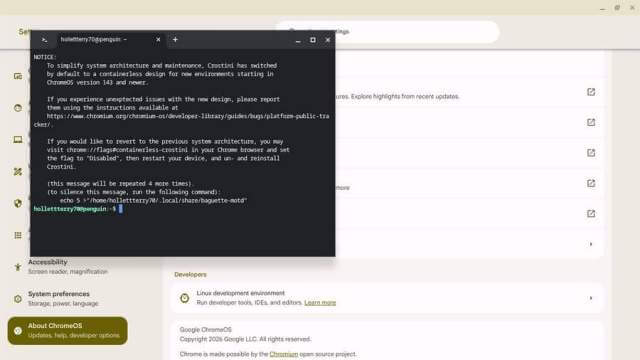
Task: Open the fifth external-link icon in Settings list
Action: [591, 213]
